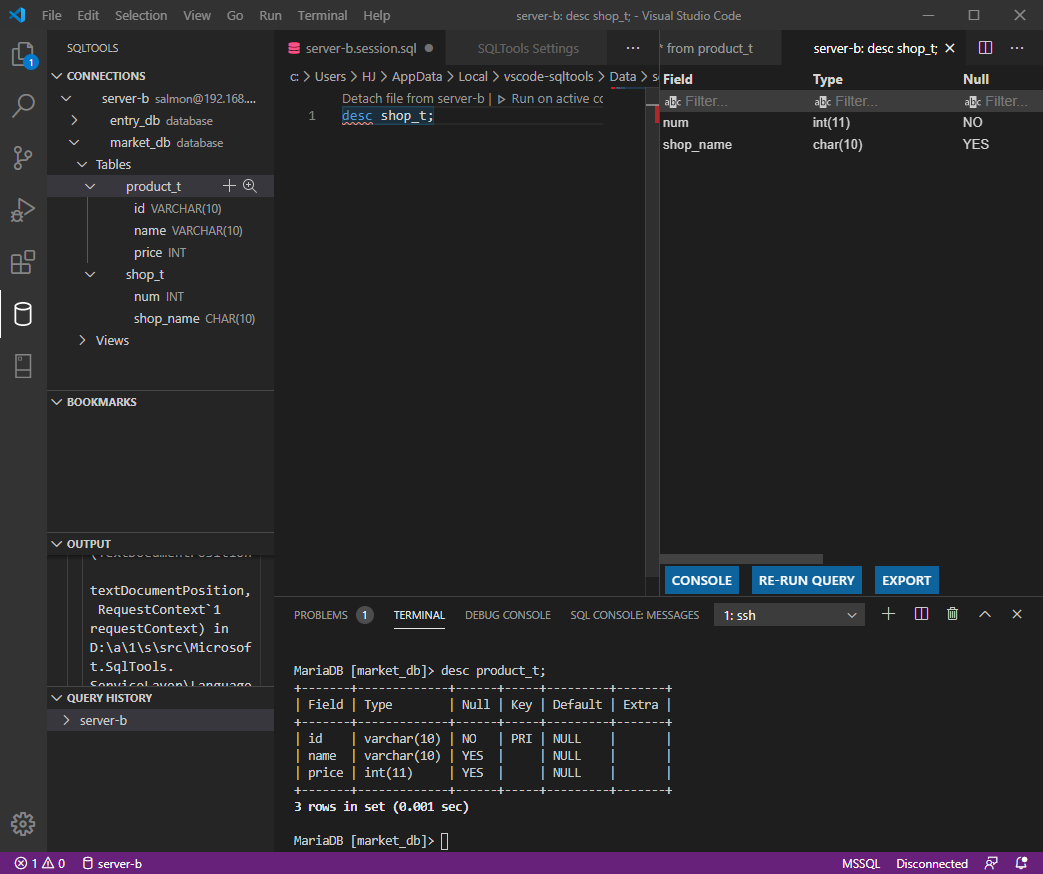Open the Source Control view
The height and width of the screenshot is (874, 1043).
click(x=23, y=158)
